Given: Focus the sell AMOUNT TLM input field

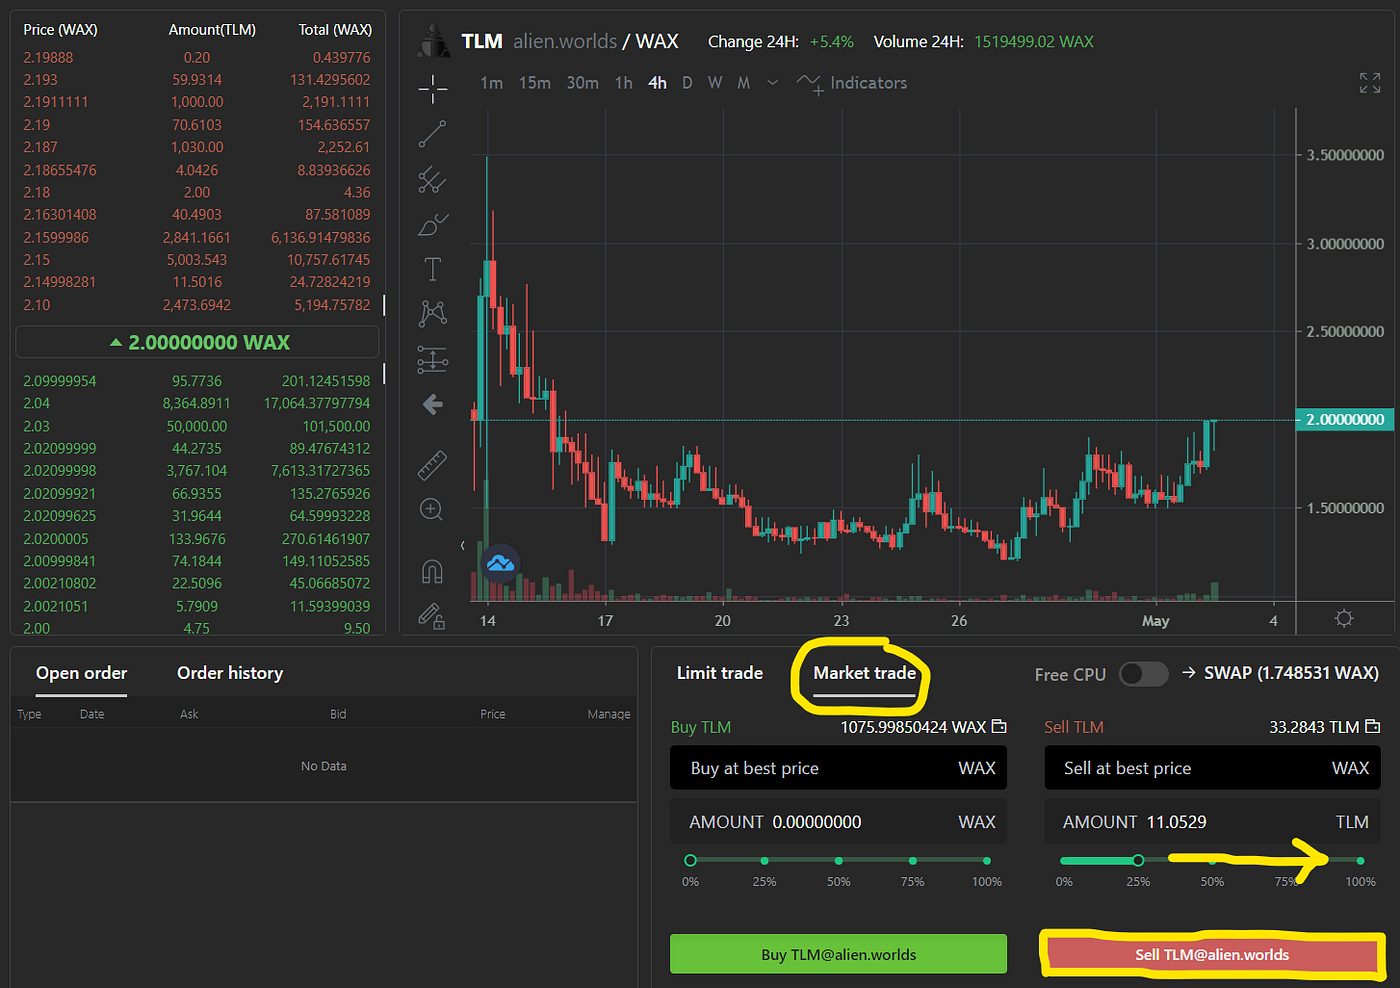Looking at the screenshot, I should (x=1212, y=822).
